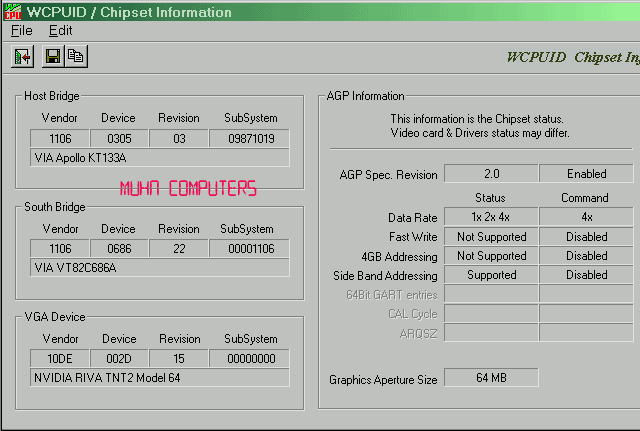Open the File menu

(22, 31)
